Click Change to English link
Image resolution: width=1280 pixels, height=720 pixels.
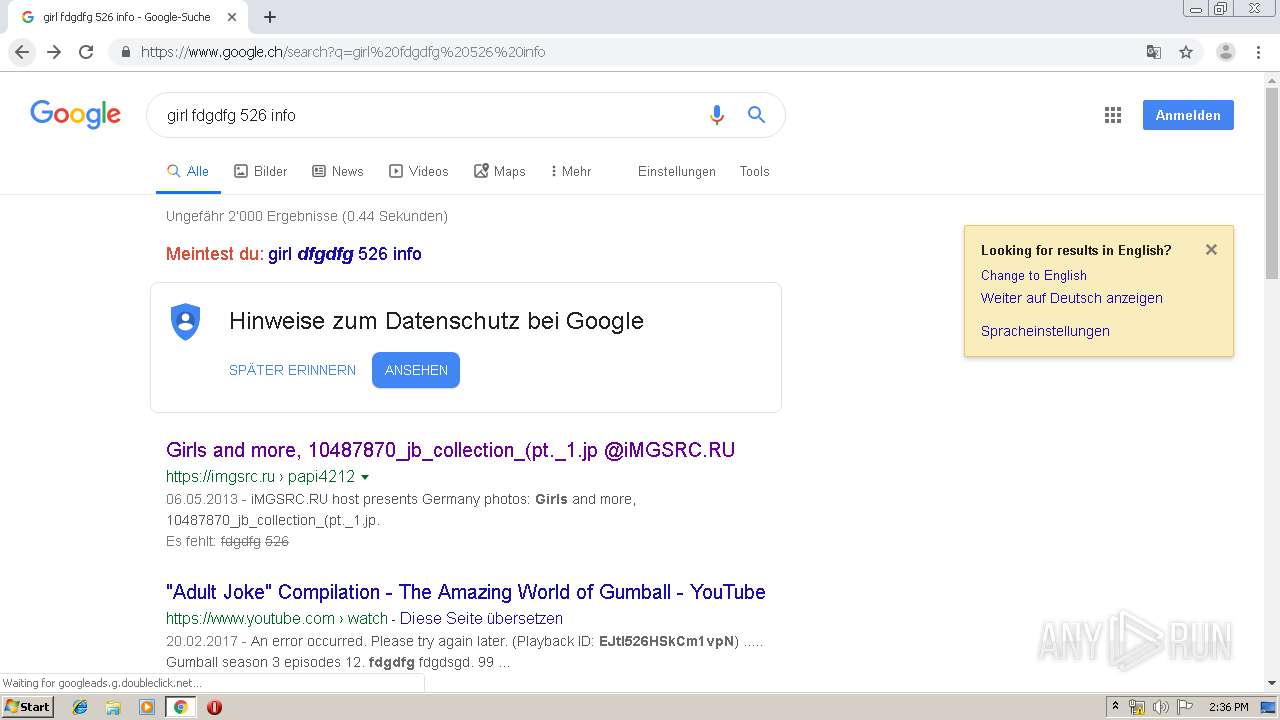[1033, 275]
